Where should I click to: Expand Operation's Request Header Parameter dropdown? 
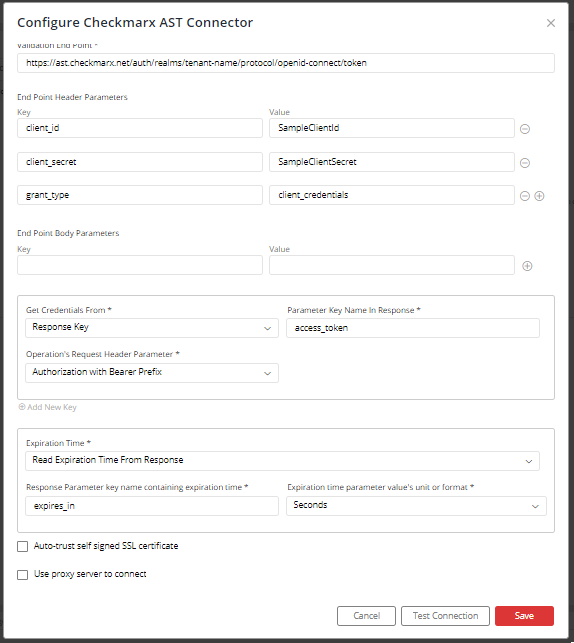(152, 373)
